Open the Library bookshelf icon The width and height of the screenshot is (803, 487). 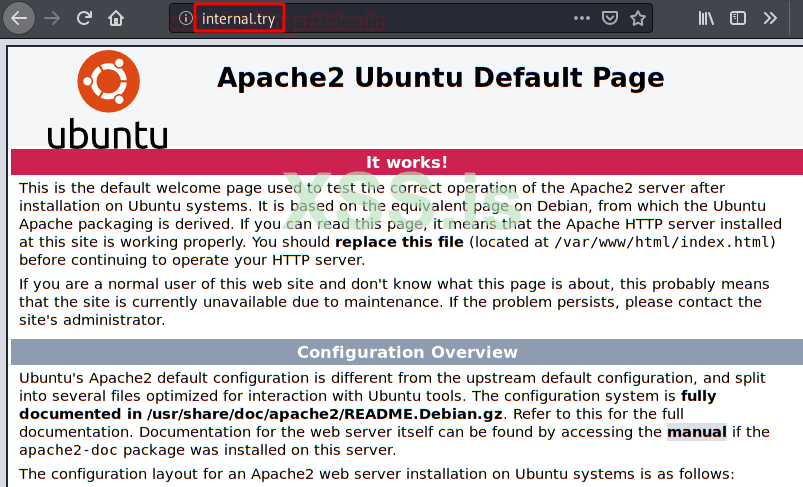(x=706, y=18)
